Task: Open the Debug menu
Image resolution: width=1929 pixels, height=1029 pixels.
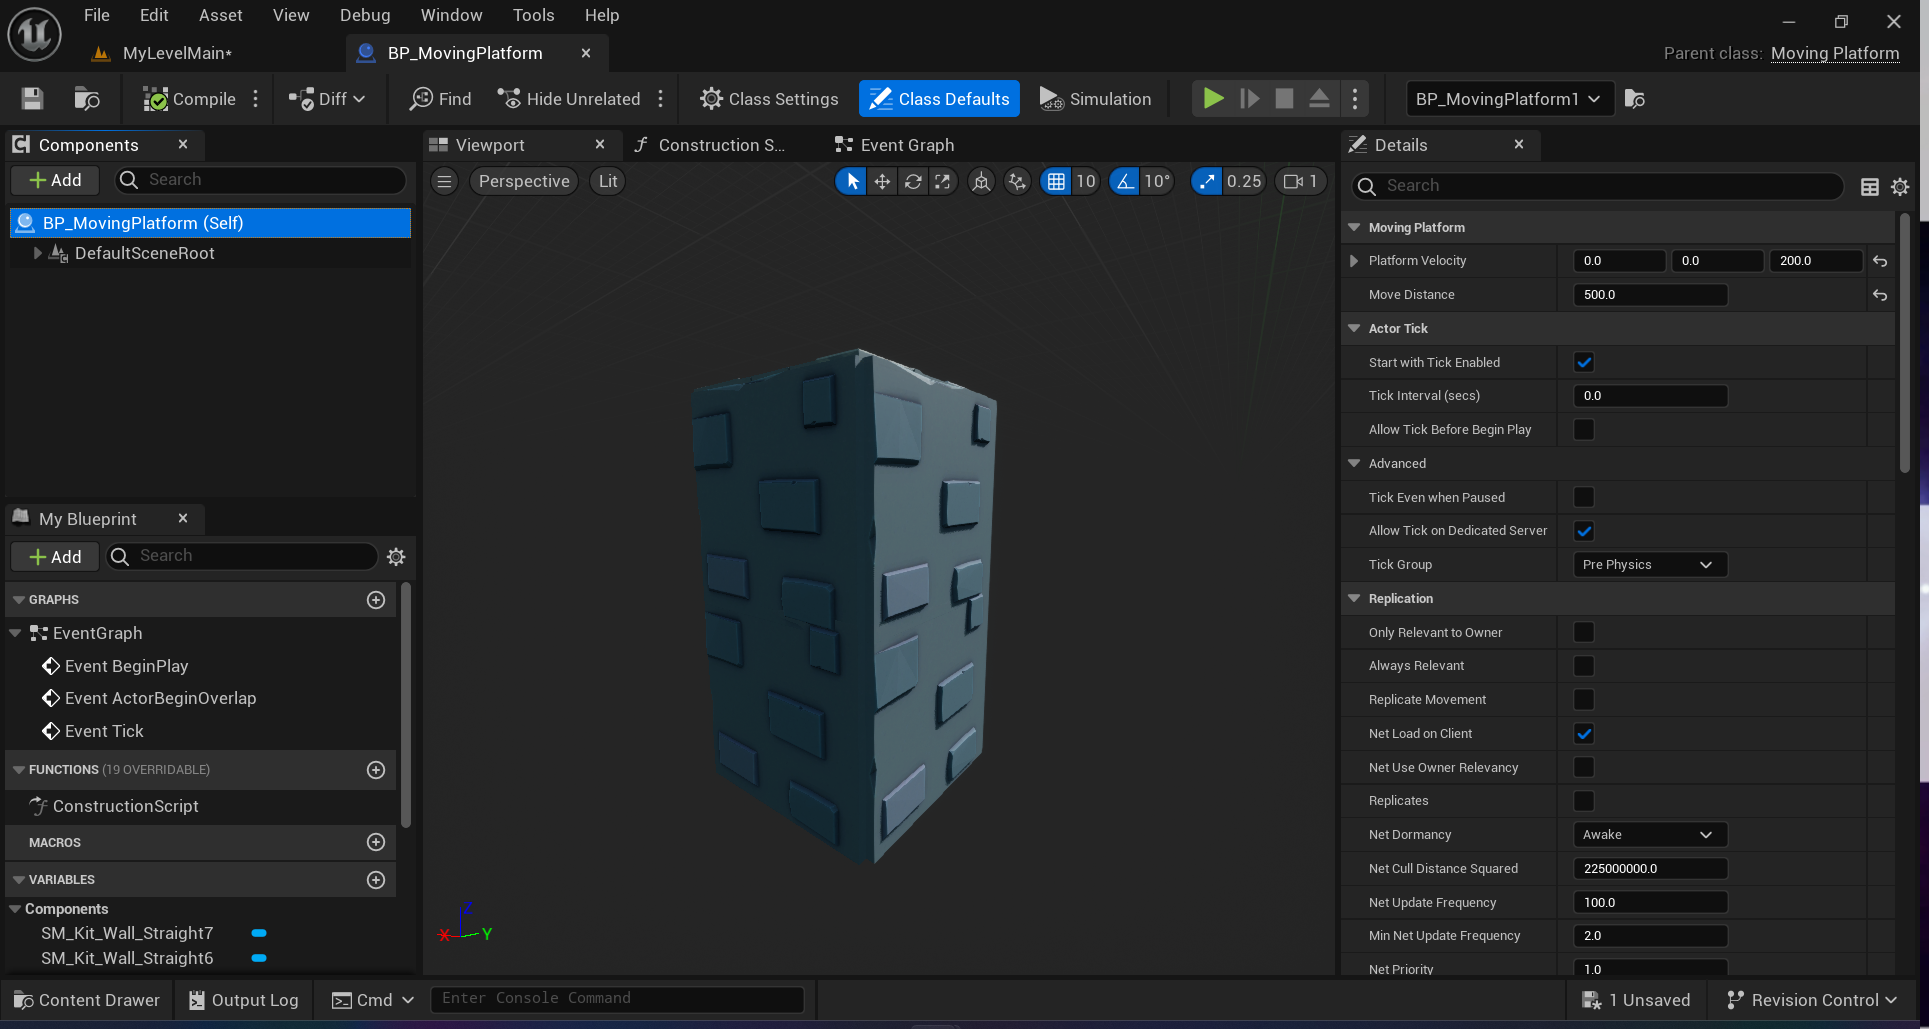Action: coord(364,15)
